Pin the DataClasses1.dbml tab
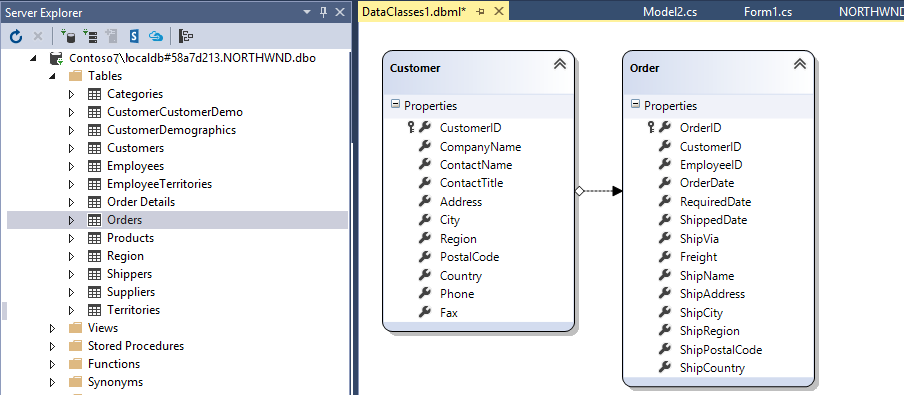The width and height of the screenshot is (904, 395). [481, 12]
